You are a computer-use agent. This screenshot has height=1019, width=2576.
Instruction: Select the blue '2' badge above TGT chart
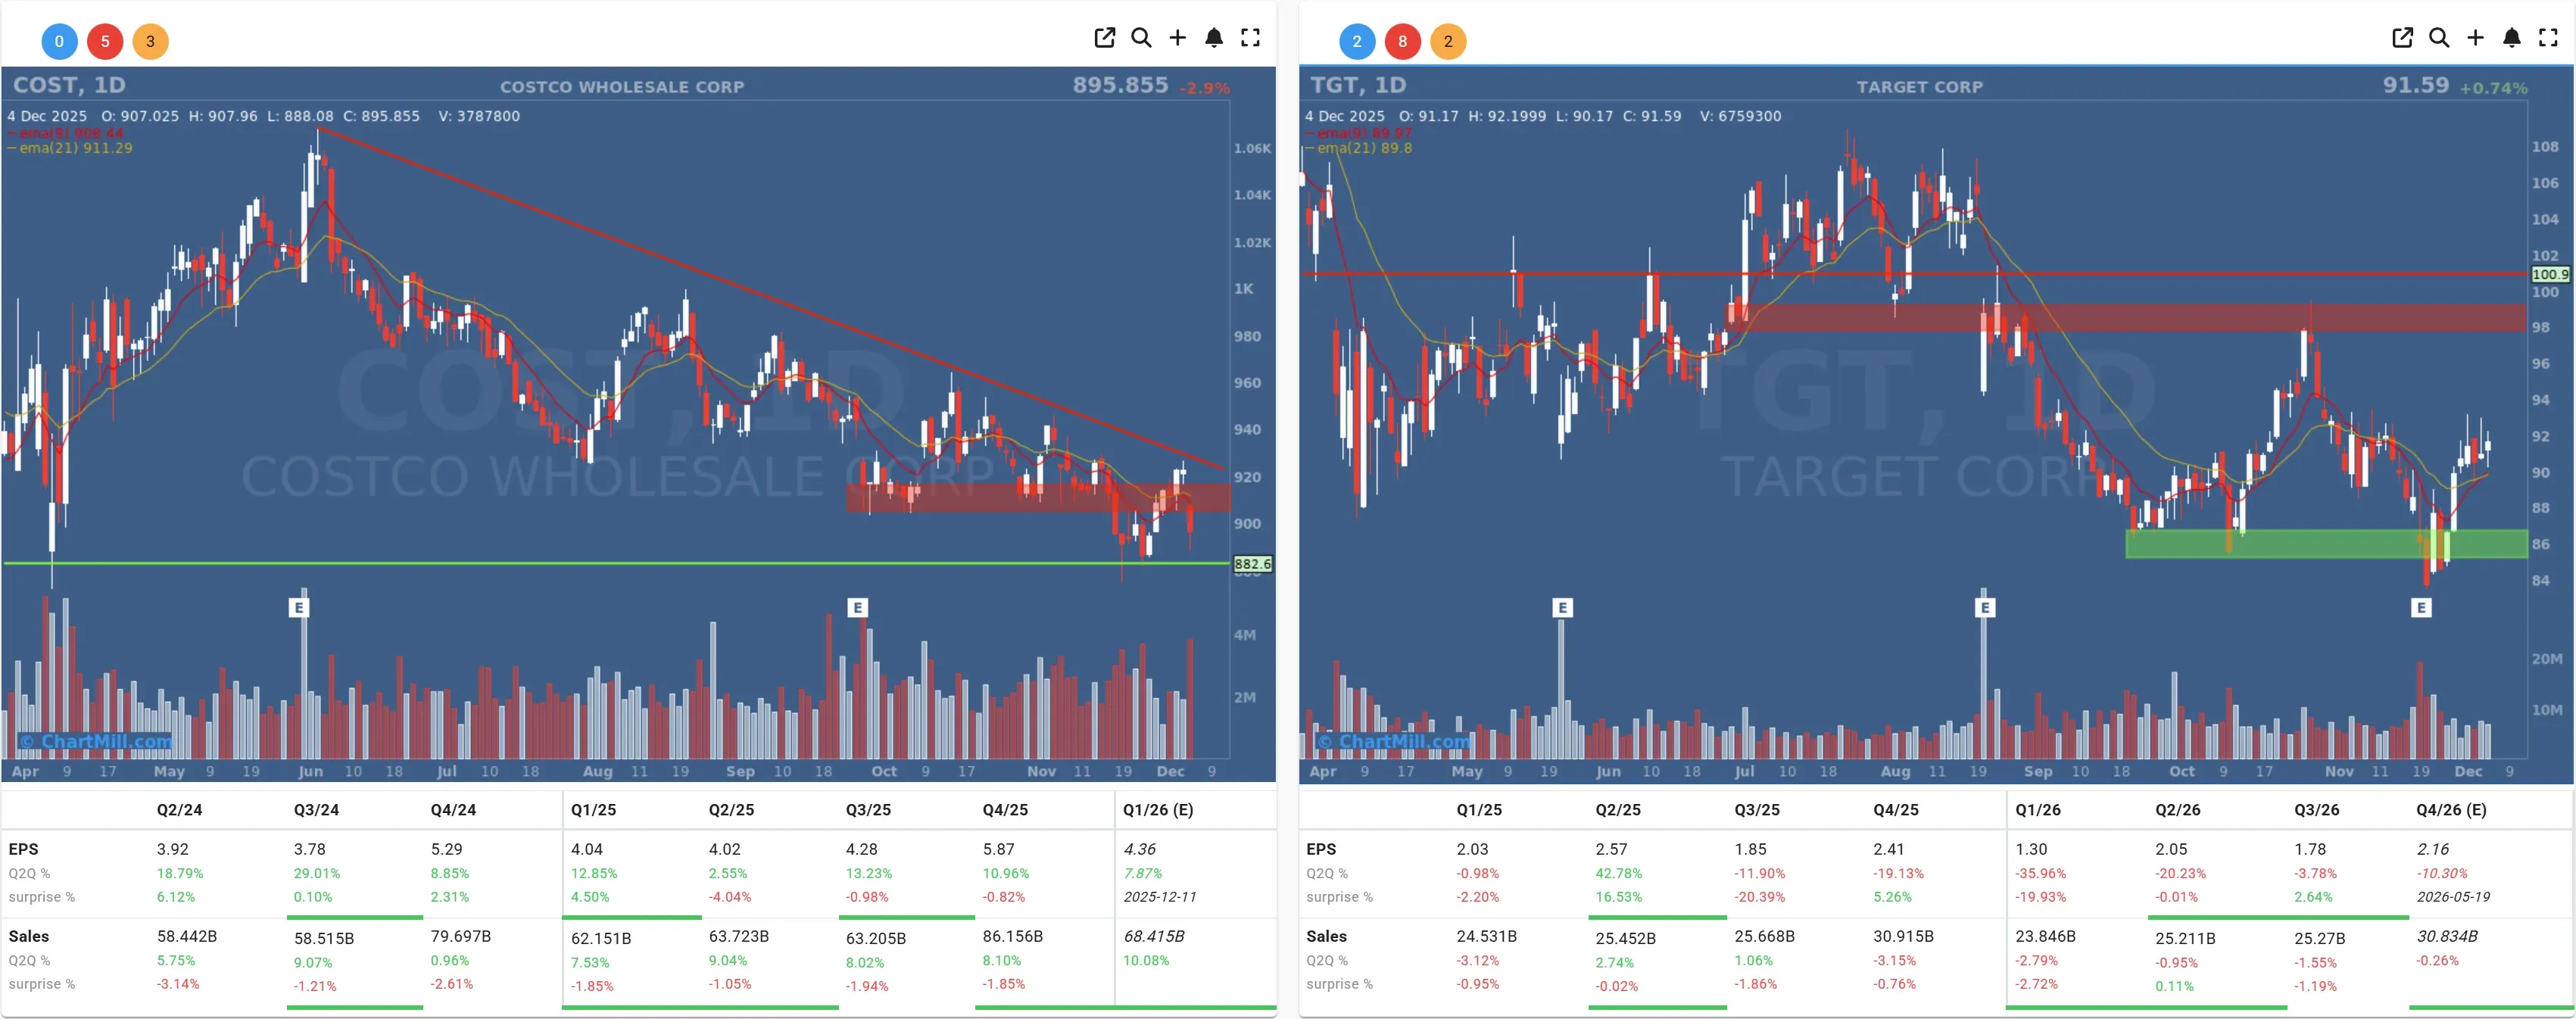[x=1357, y=41]
